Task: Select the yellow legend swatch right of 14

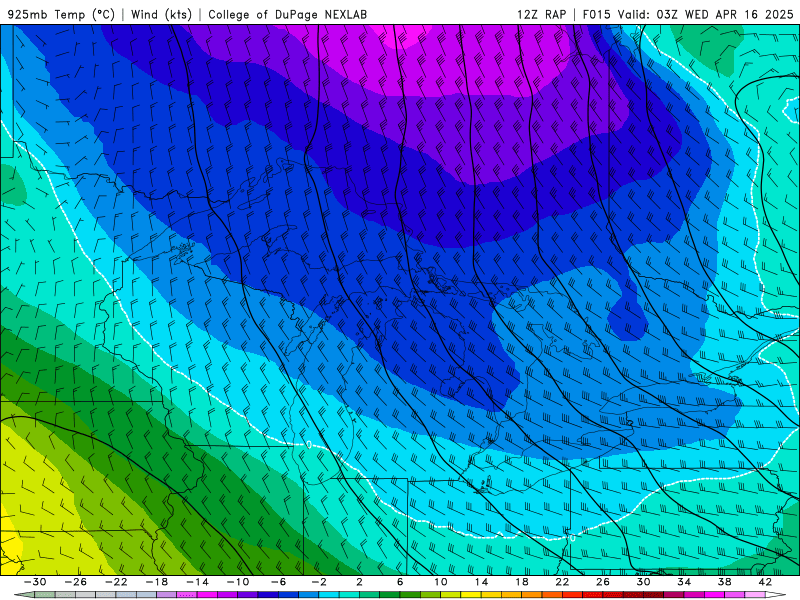Action: pyautogui.click(x=491, y=595)
